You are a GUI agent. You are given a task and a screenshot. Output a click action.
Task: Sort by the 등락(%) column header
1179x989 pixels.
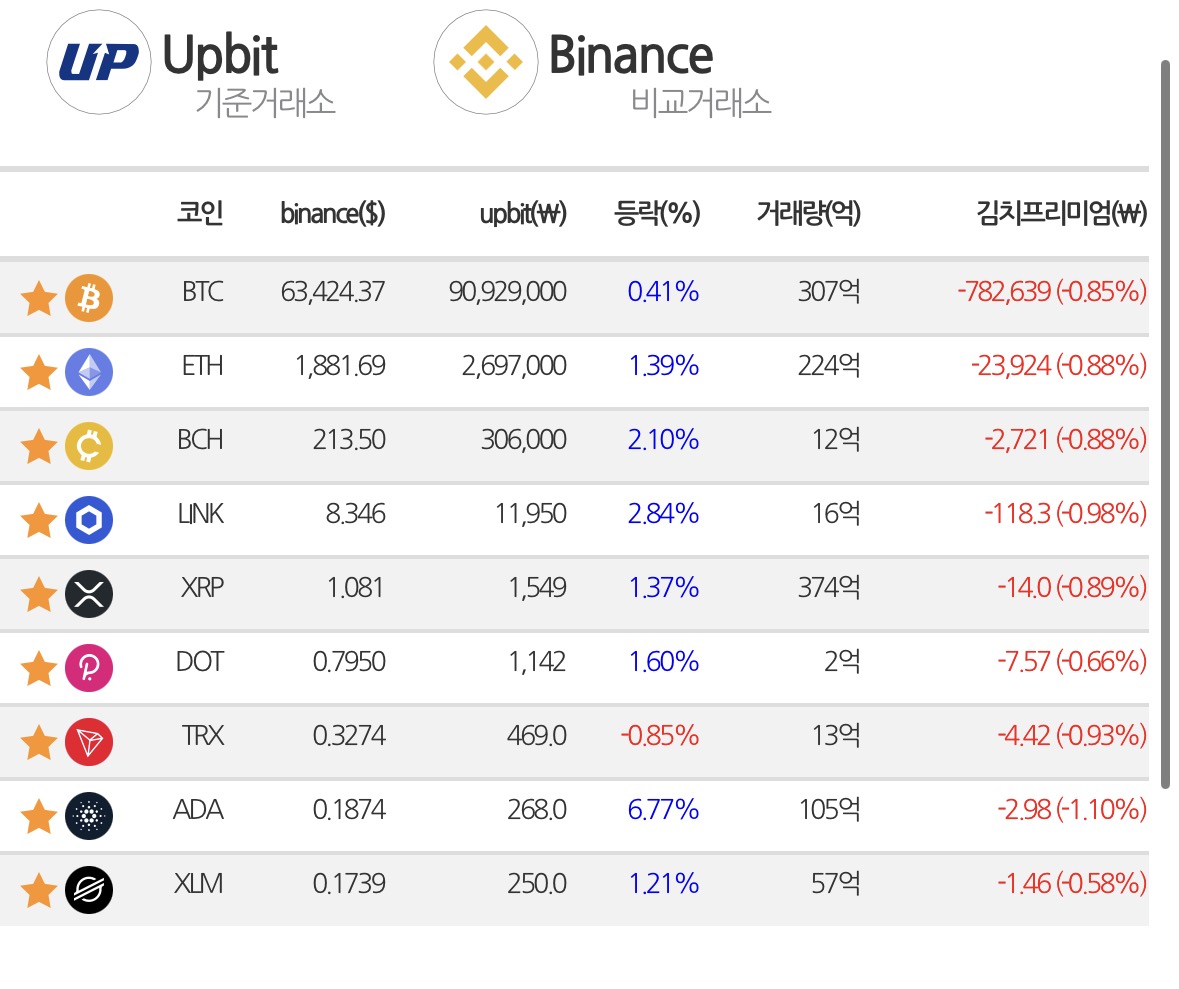[657, 213]
